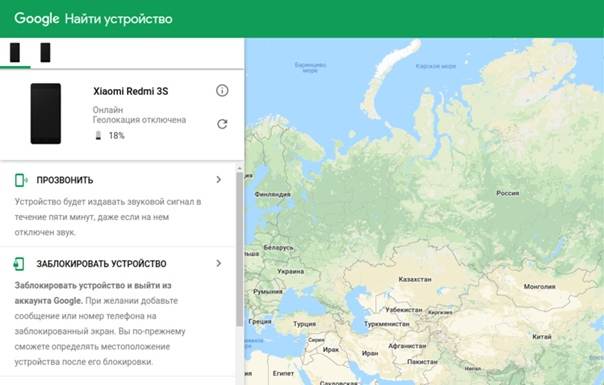Select the Xiaomi Redmi 3S device name
604x385 pixels.
coord(131,91)
